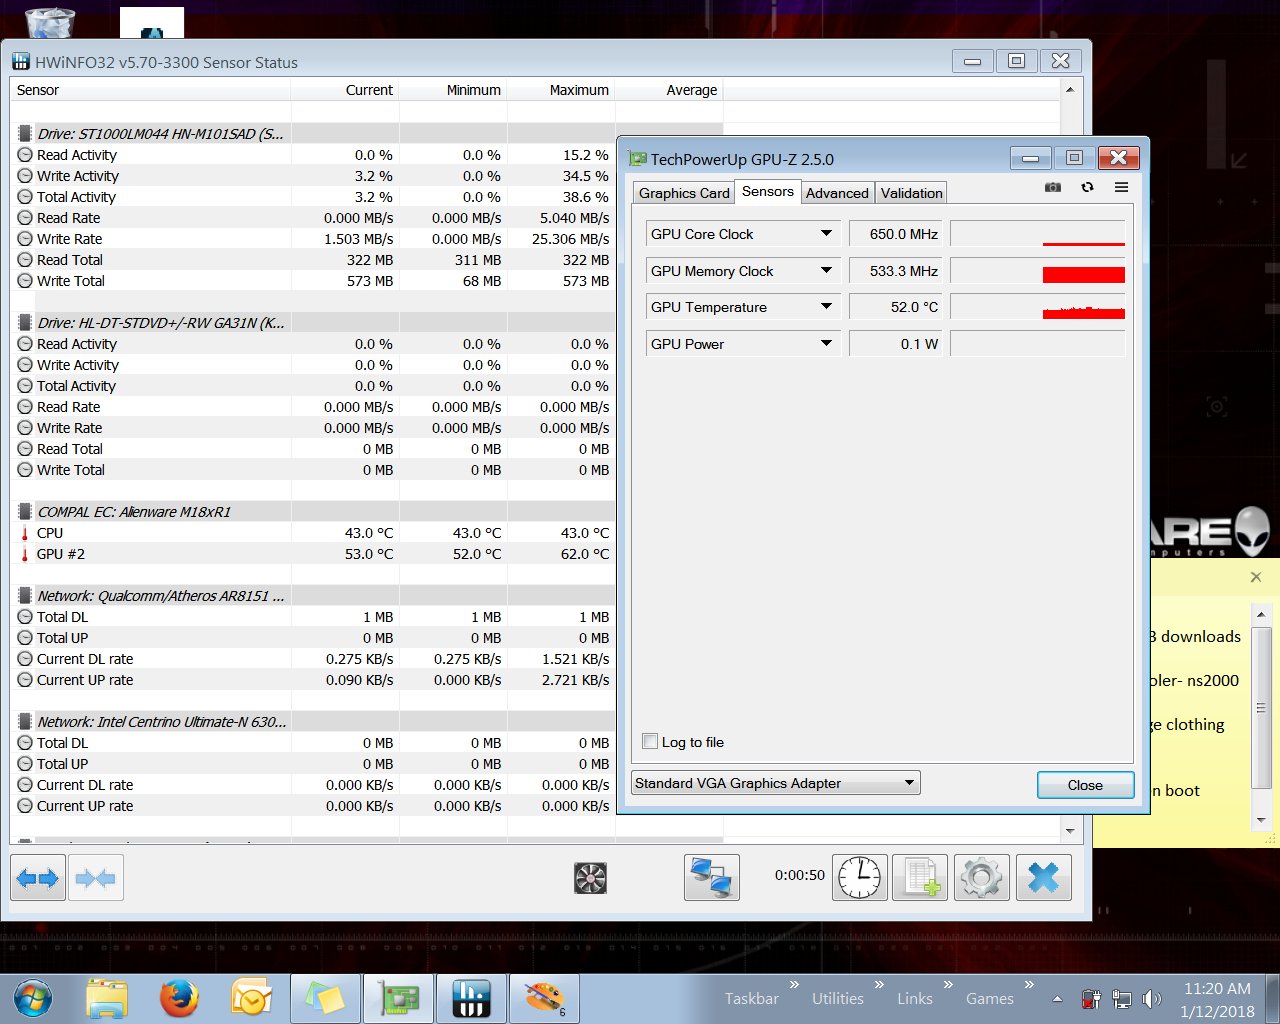Open HWiNFO sensor settings via the gear icon
1280x1024 pixels.
coord(981,878)
